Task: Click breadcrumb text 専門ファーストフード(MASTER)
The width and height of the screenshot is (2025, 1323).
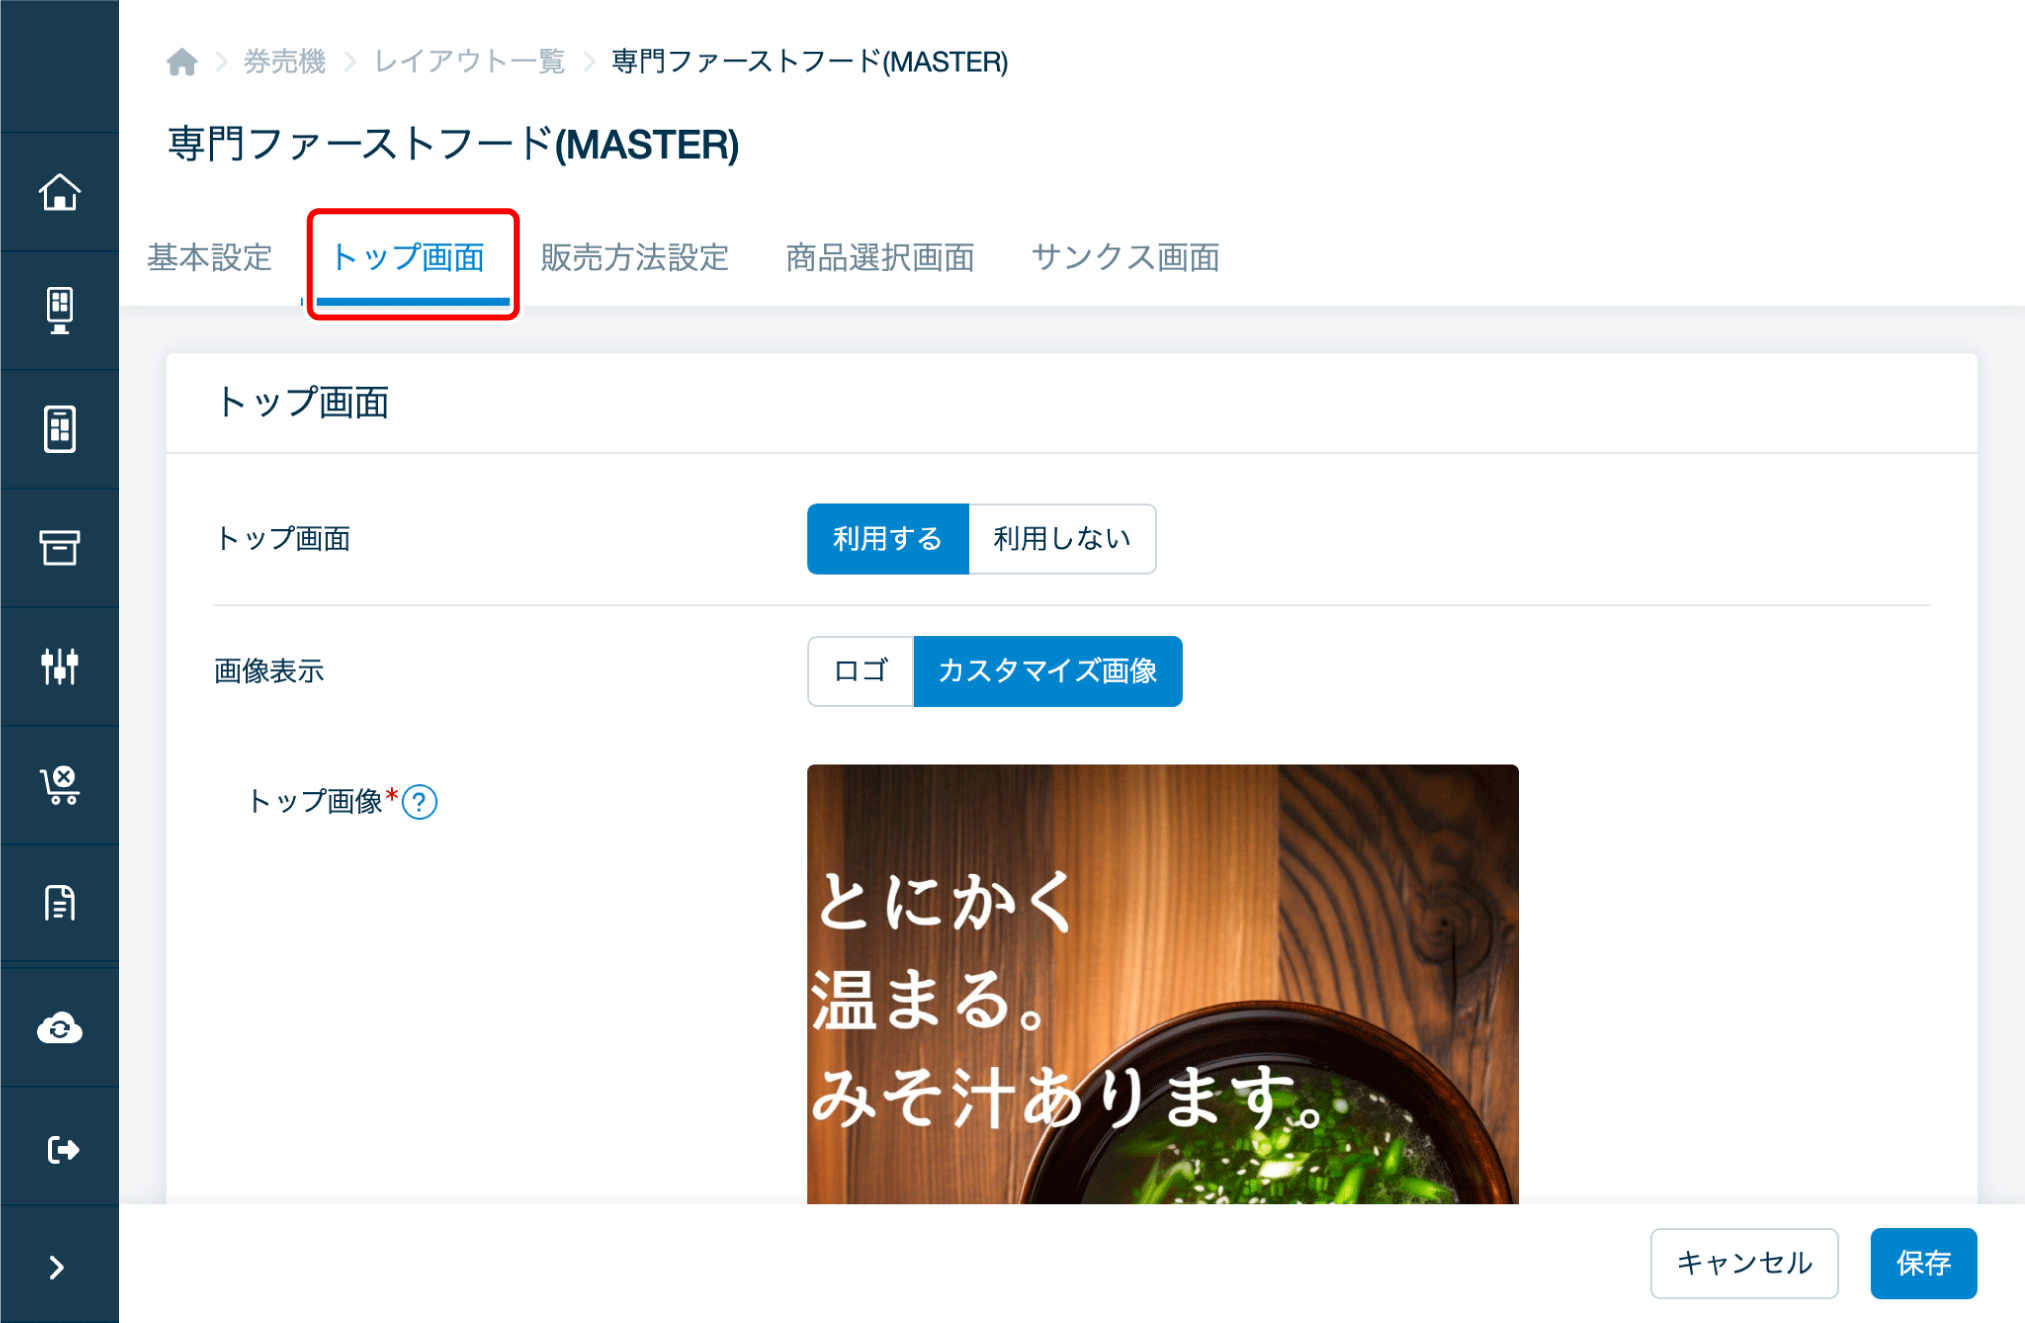Action: point(810,62)
